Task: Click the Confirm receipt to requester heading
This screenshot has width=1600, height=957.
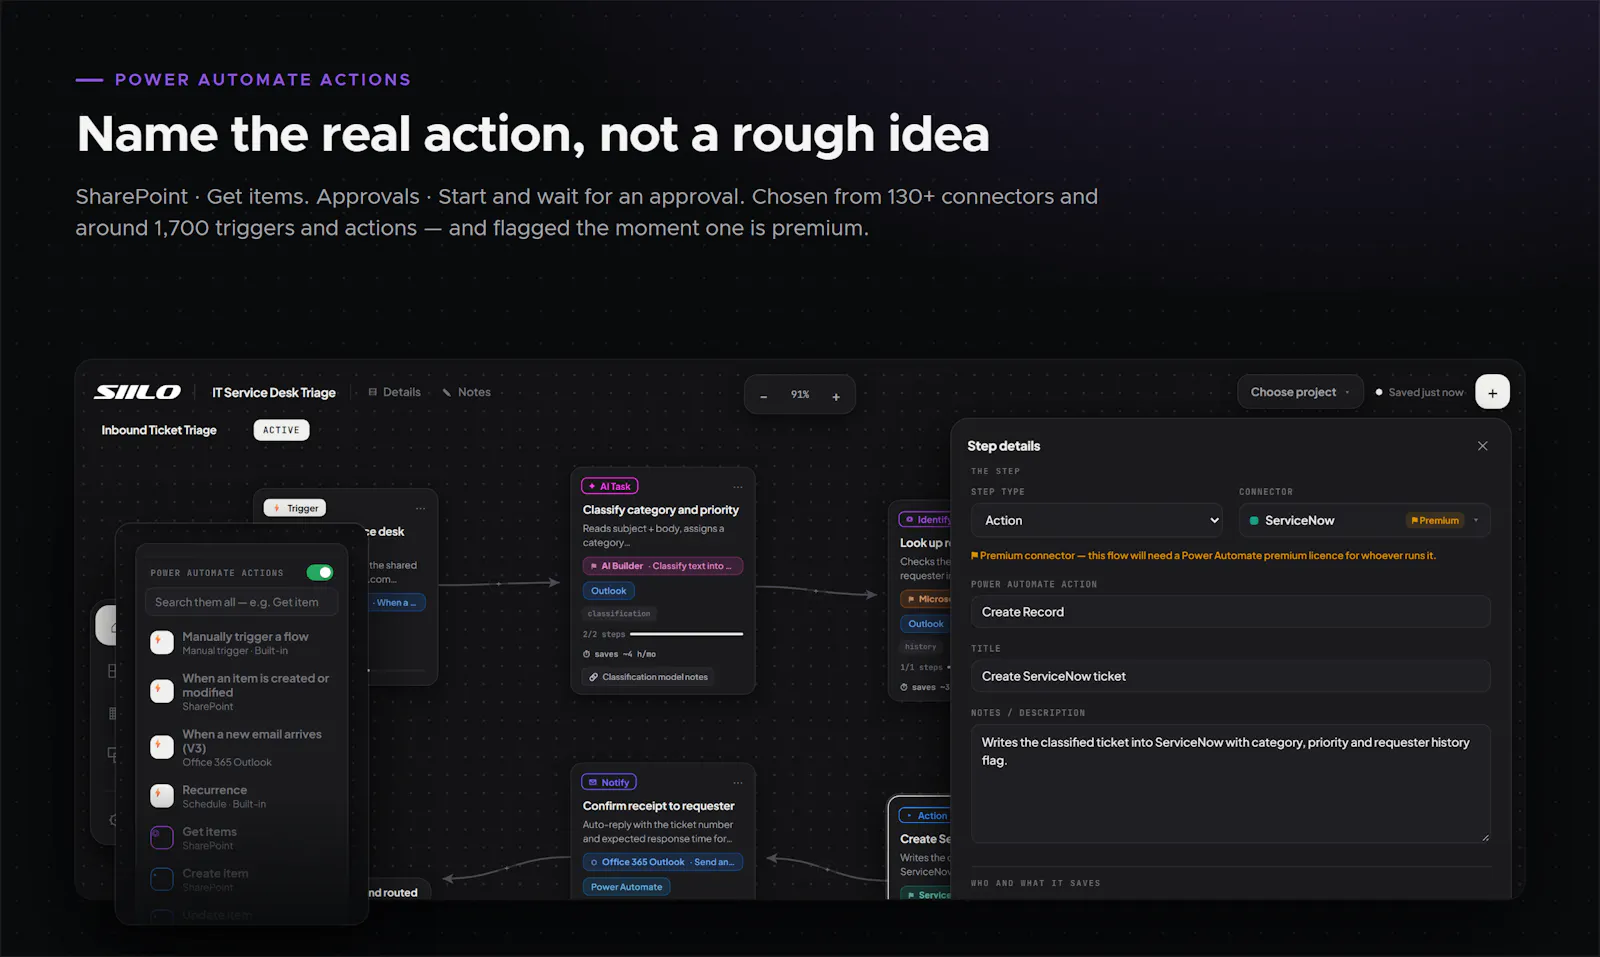Action: coord(658,806)
